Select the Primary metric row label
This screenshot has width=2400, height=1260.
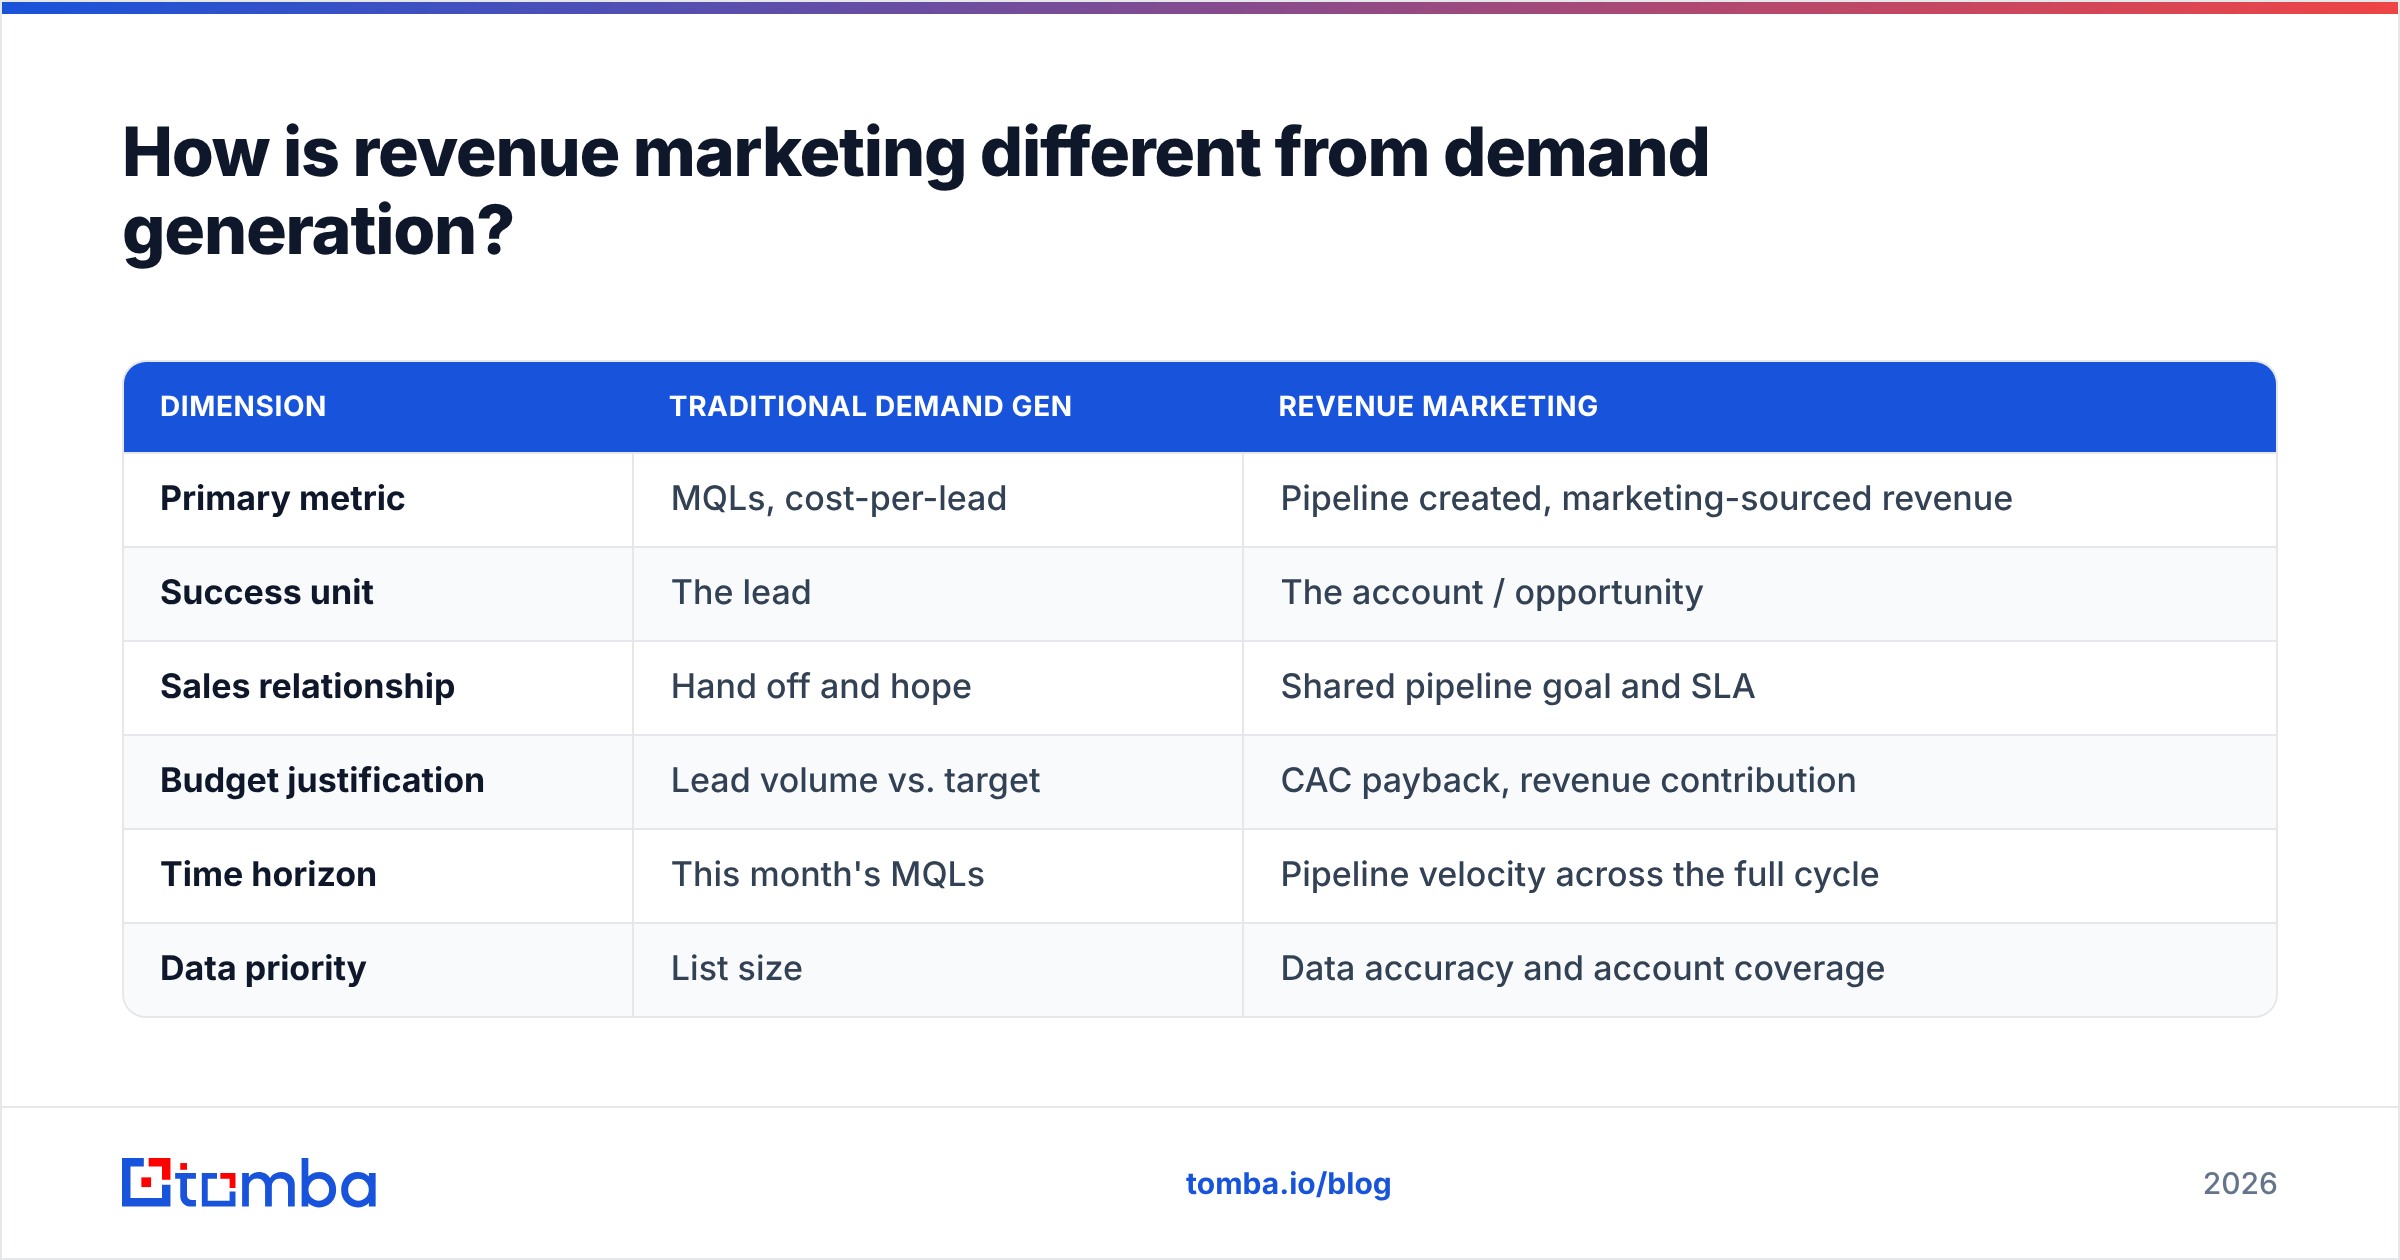[x=282, y=498]
